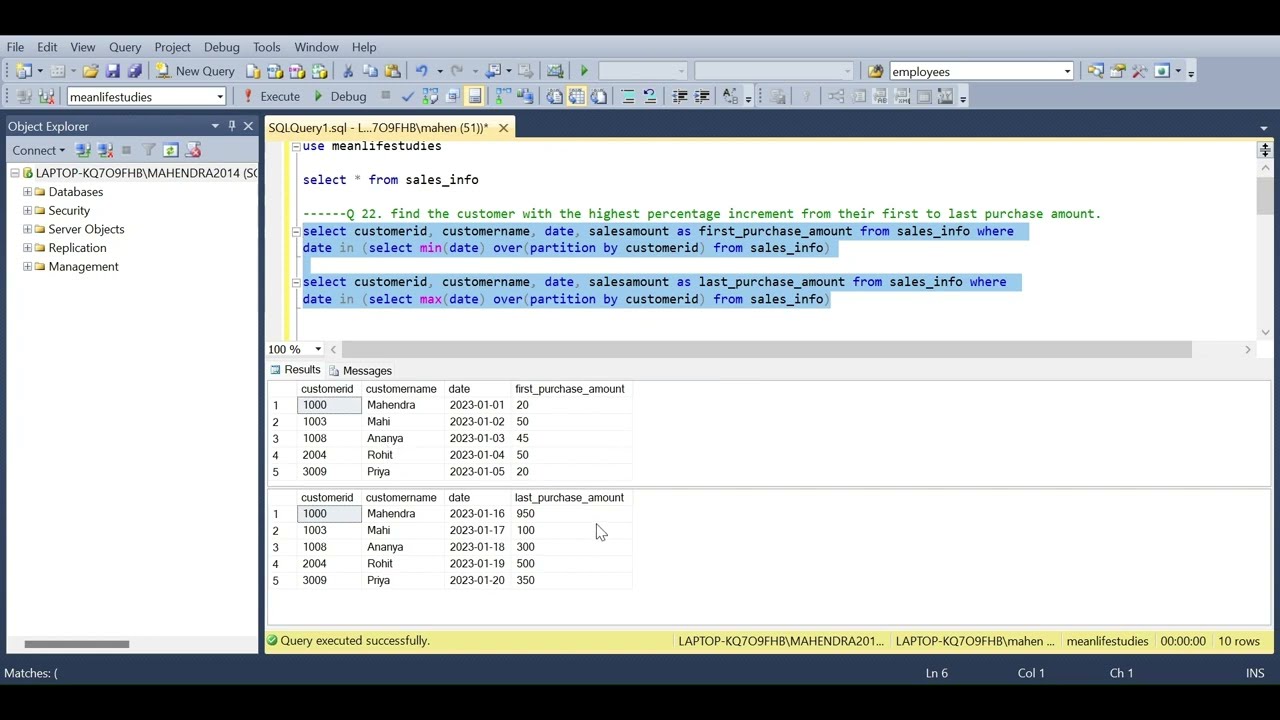Expand the Management tree node
1280x720 pixels.
(27, 267)
